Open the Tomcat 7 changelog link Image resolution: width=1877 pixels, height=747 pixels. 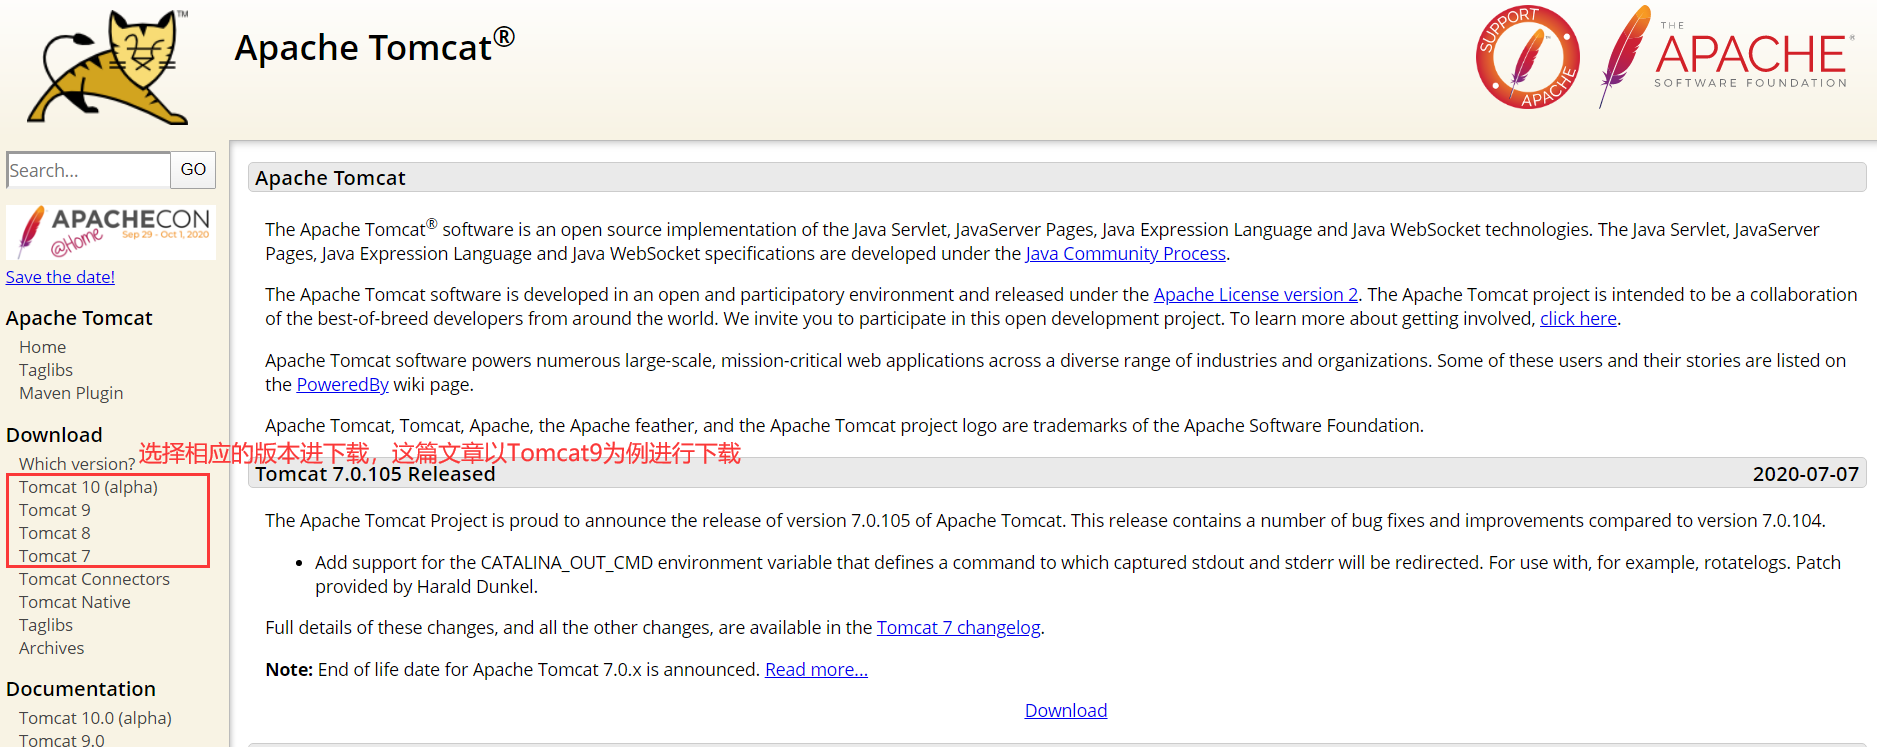coord(958,628)
